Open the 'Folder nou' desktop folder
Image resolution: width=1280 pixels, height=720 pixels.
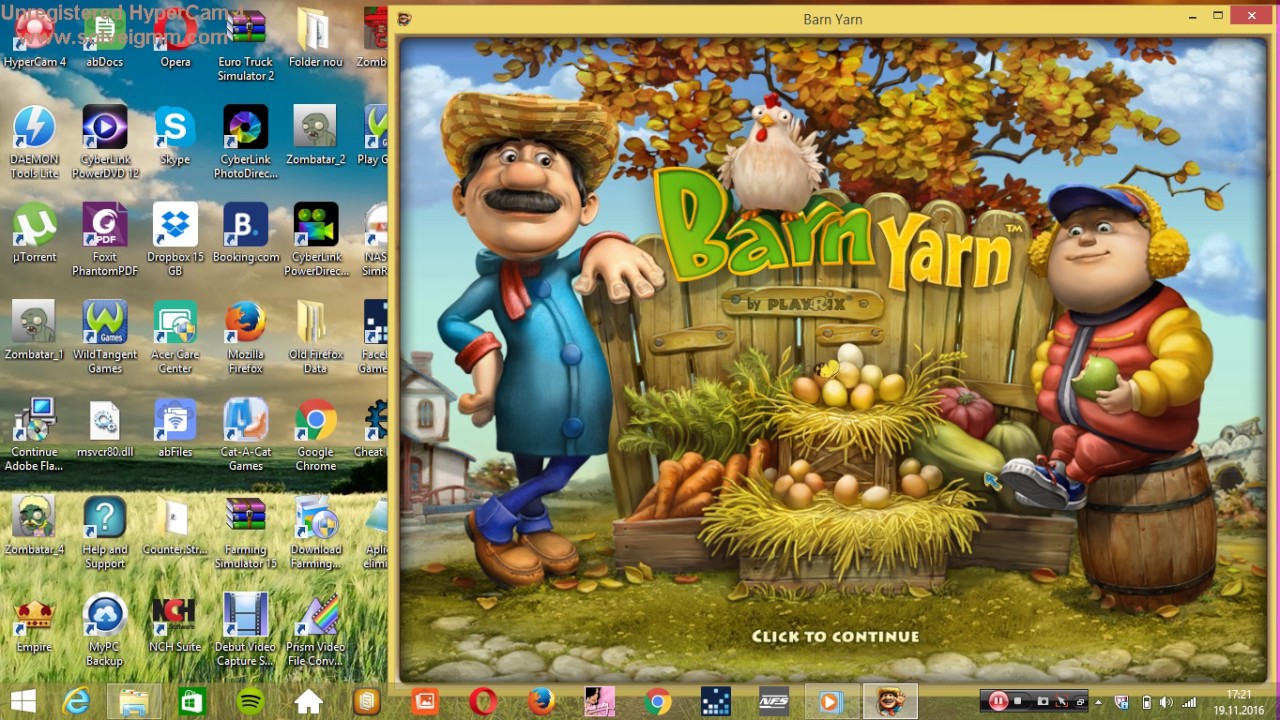pyautogui.click(x=316, y=40)
